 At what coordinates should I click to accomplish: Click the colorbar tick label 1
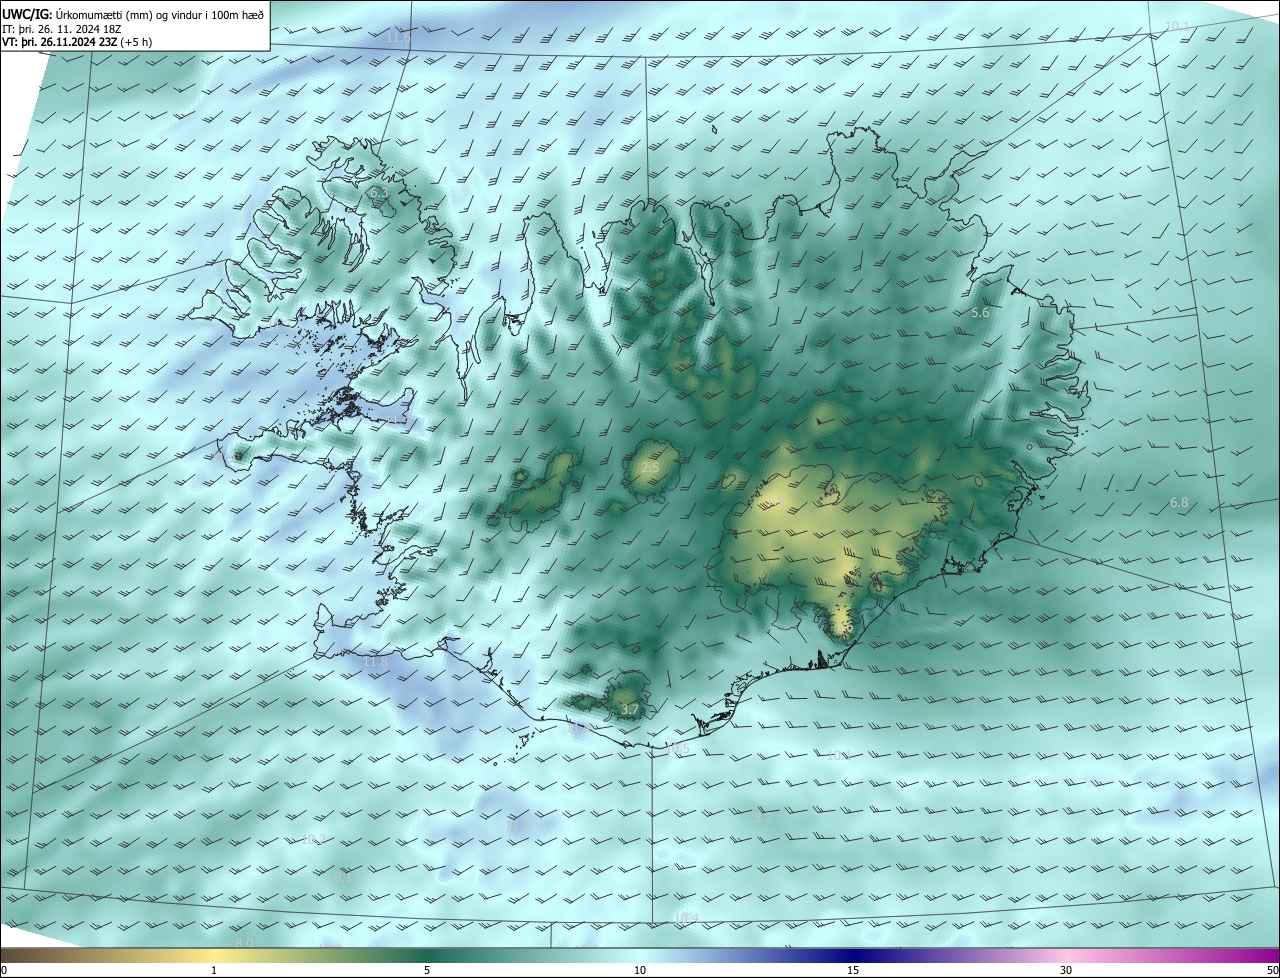click(x=214, y=970)
